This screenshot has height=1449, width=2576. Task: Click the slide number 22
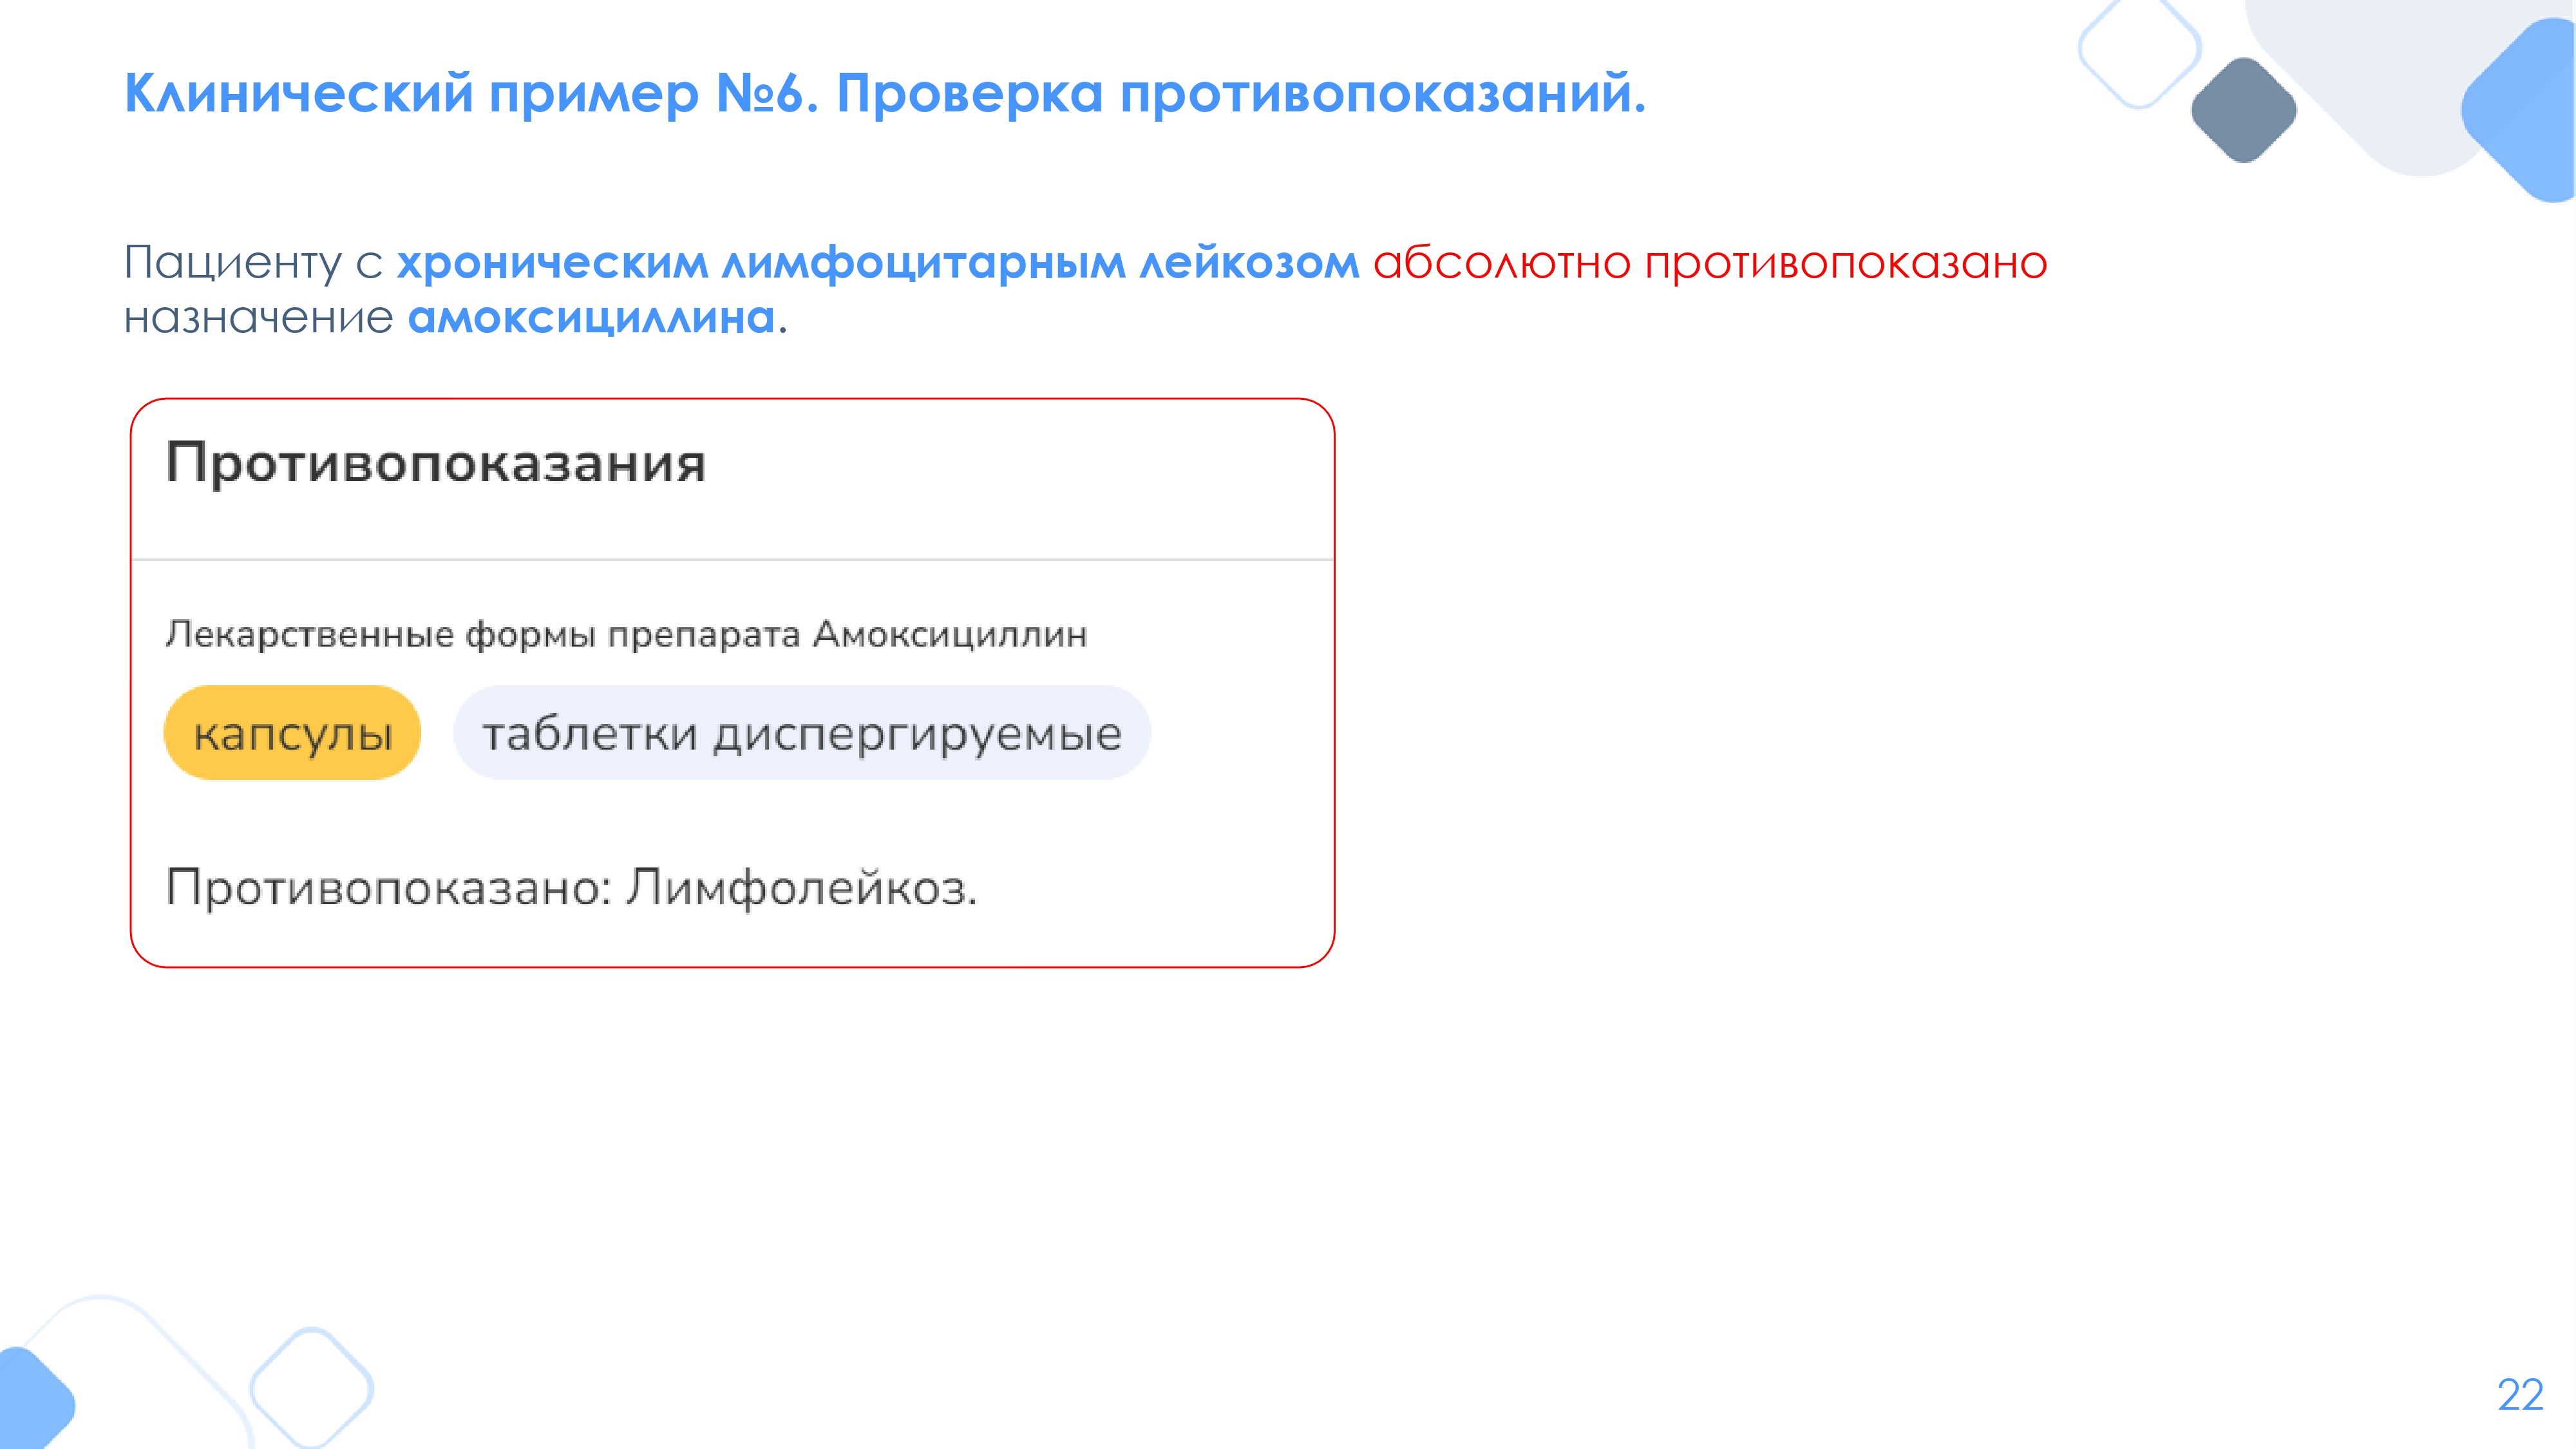(2519, 1395)
